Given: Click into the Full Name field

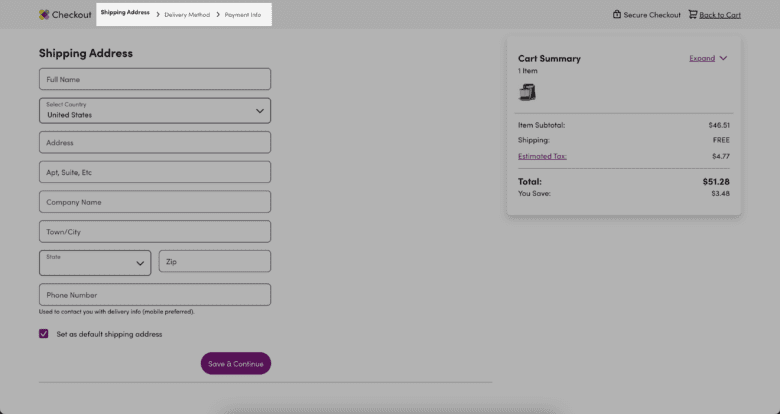Looking at the screenshot, I should (x=155, y=79).
